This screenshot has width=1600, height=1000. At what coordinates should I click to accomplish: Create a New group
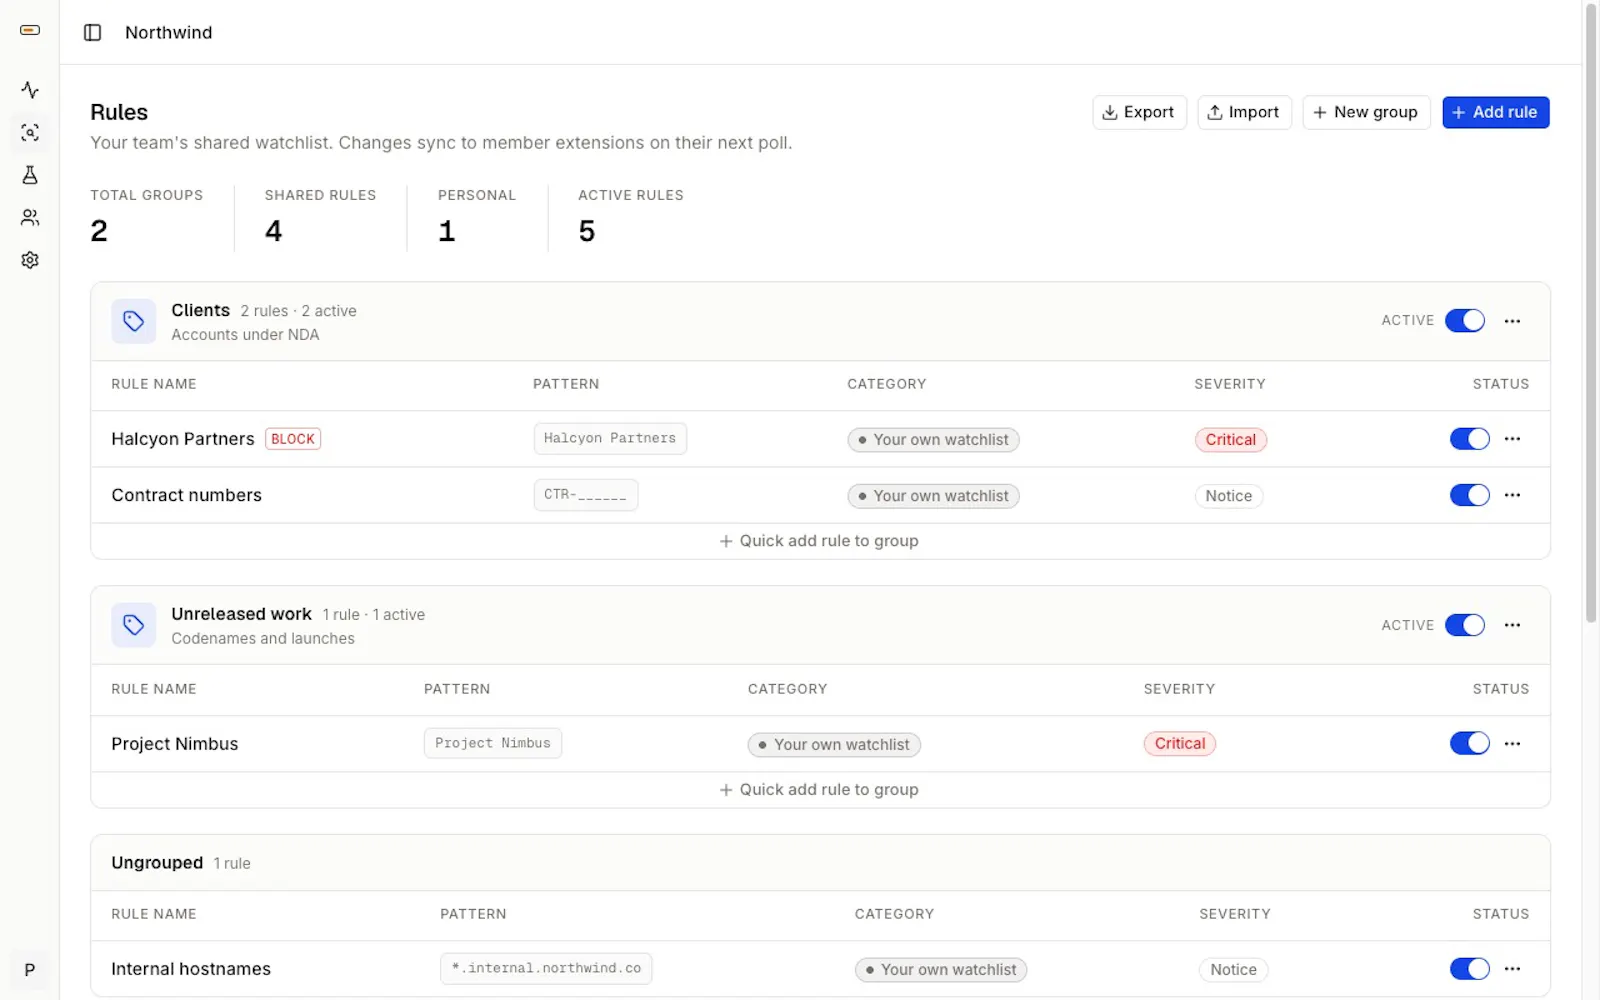tap(1366, 112)
